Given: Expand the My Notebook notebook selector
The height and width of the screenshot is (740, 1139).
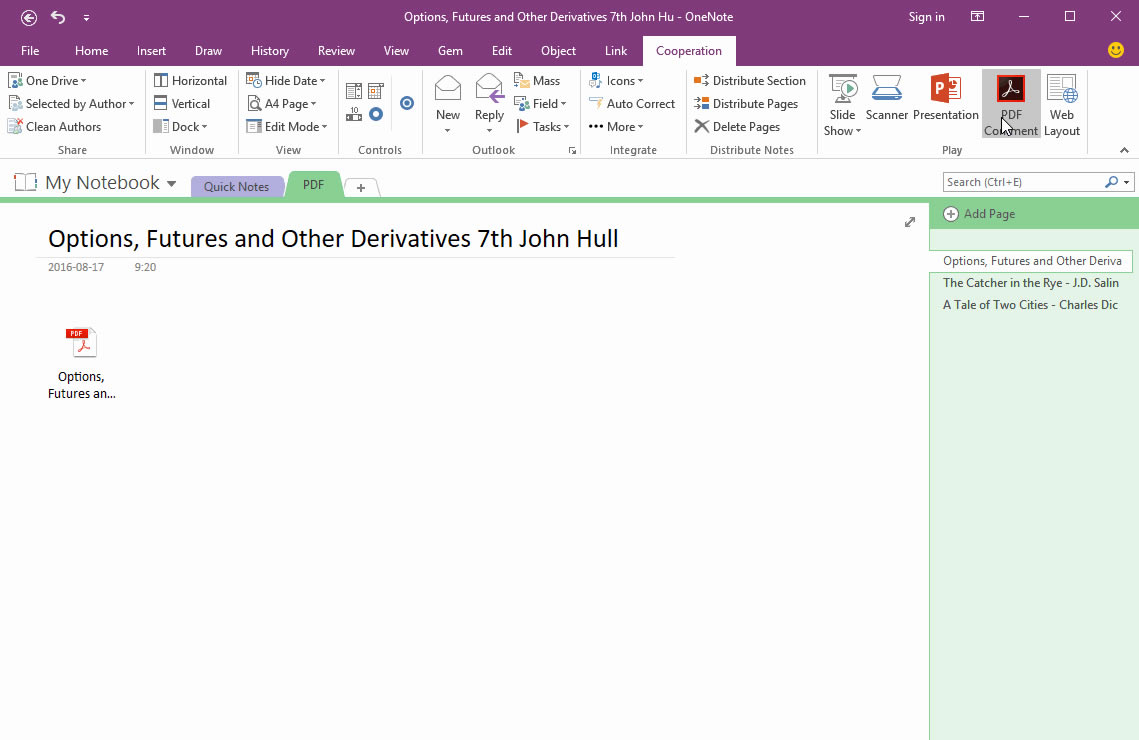Looking at the screenshot, I should [172, 183].
